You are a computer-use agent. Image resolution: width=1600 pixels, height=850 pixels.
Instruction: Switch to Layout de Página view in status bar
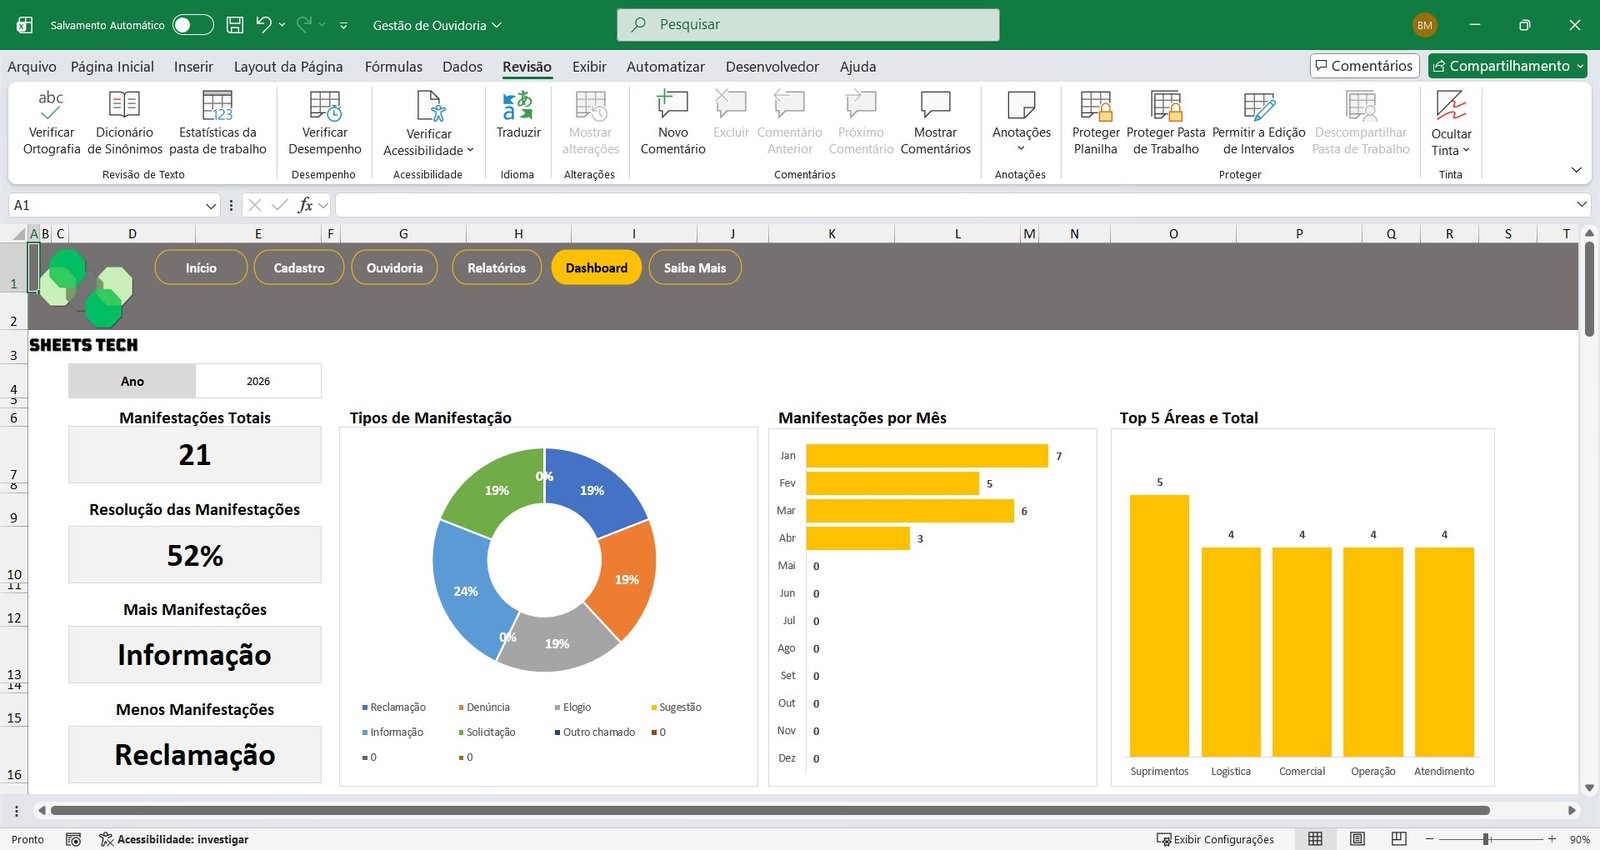[x=1357, y=839]
